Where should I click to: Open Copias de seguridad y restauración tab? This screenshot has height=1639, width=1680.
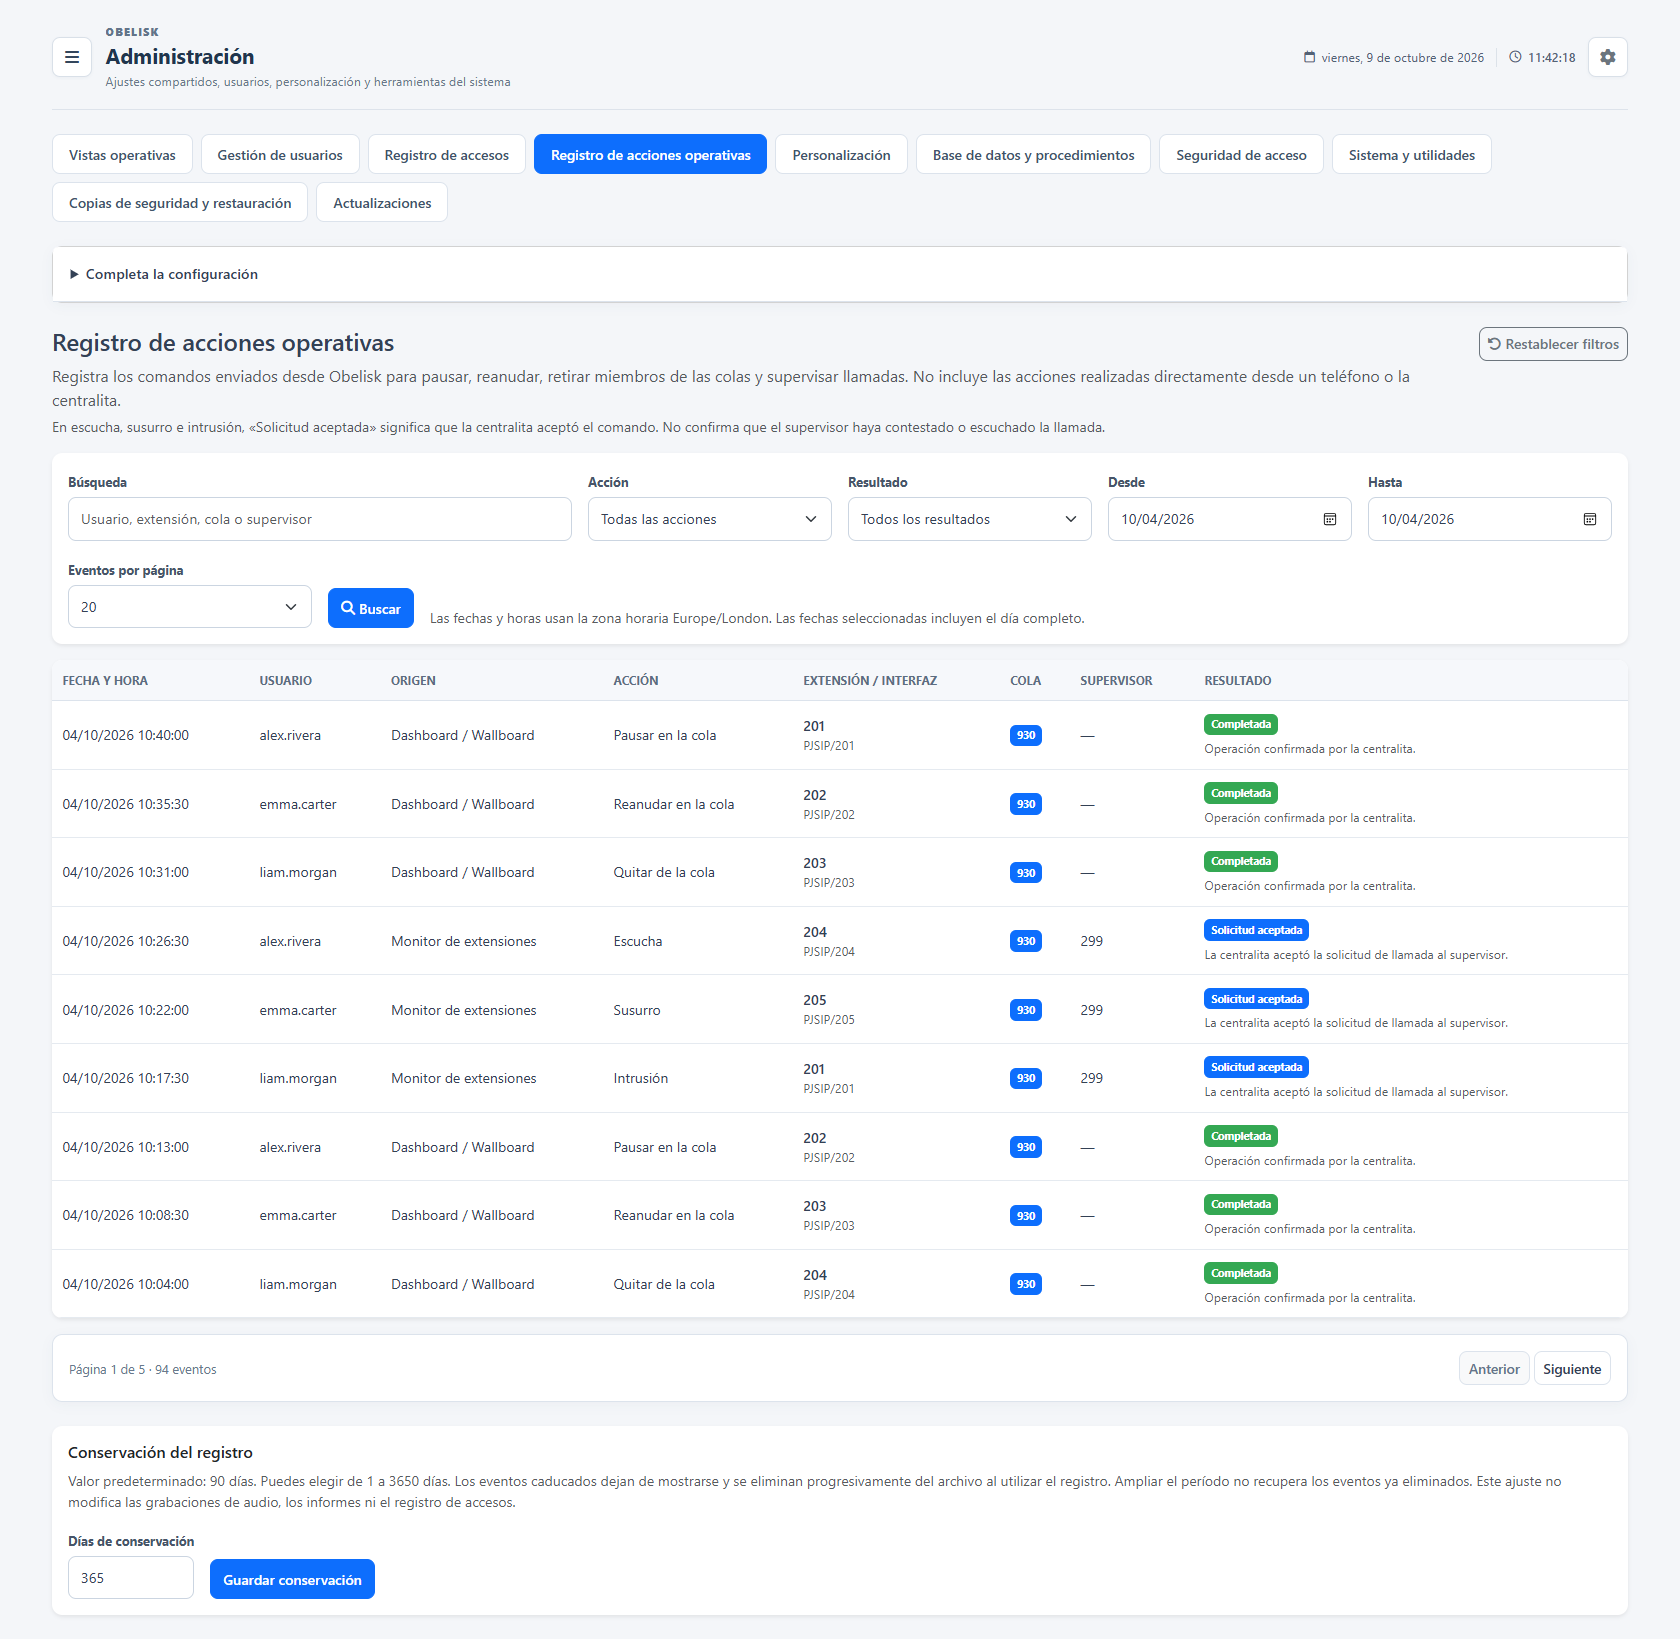180,203
